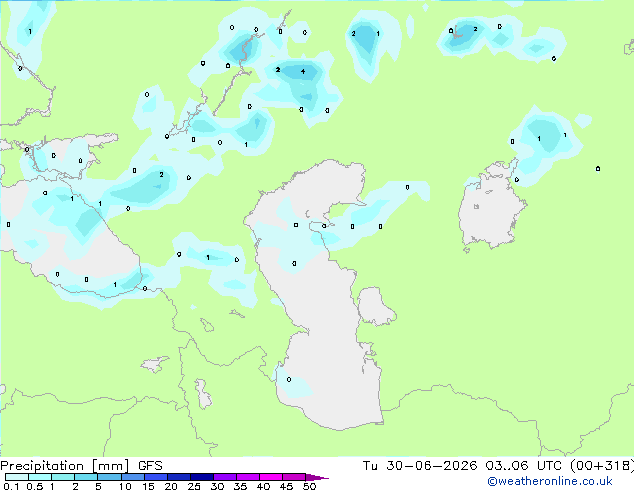Image resolution: width=634 pixels, height=490 pixels.
Task: Click the 30–35 mm legend color swatch
Action: tap(225, 477)
